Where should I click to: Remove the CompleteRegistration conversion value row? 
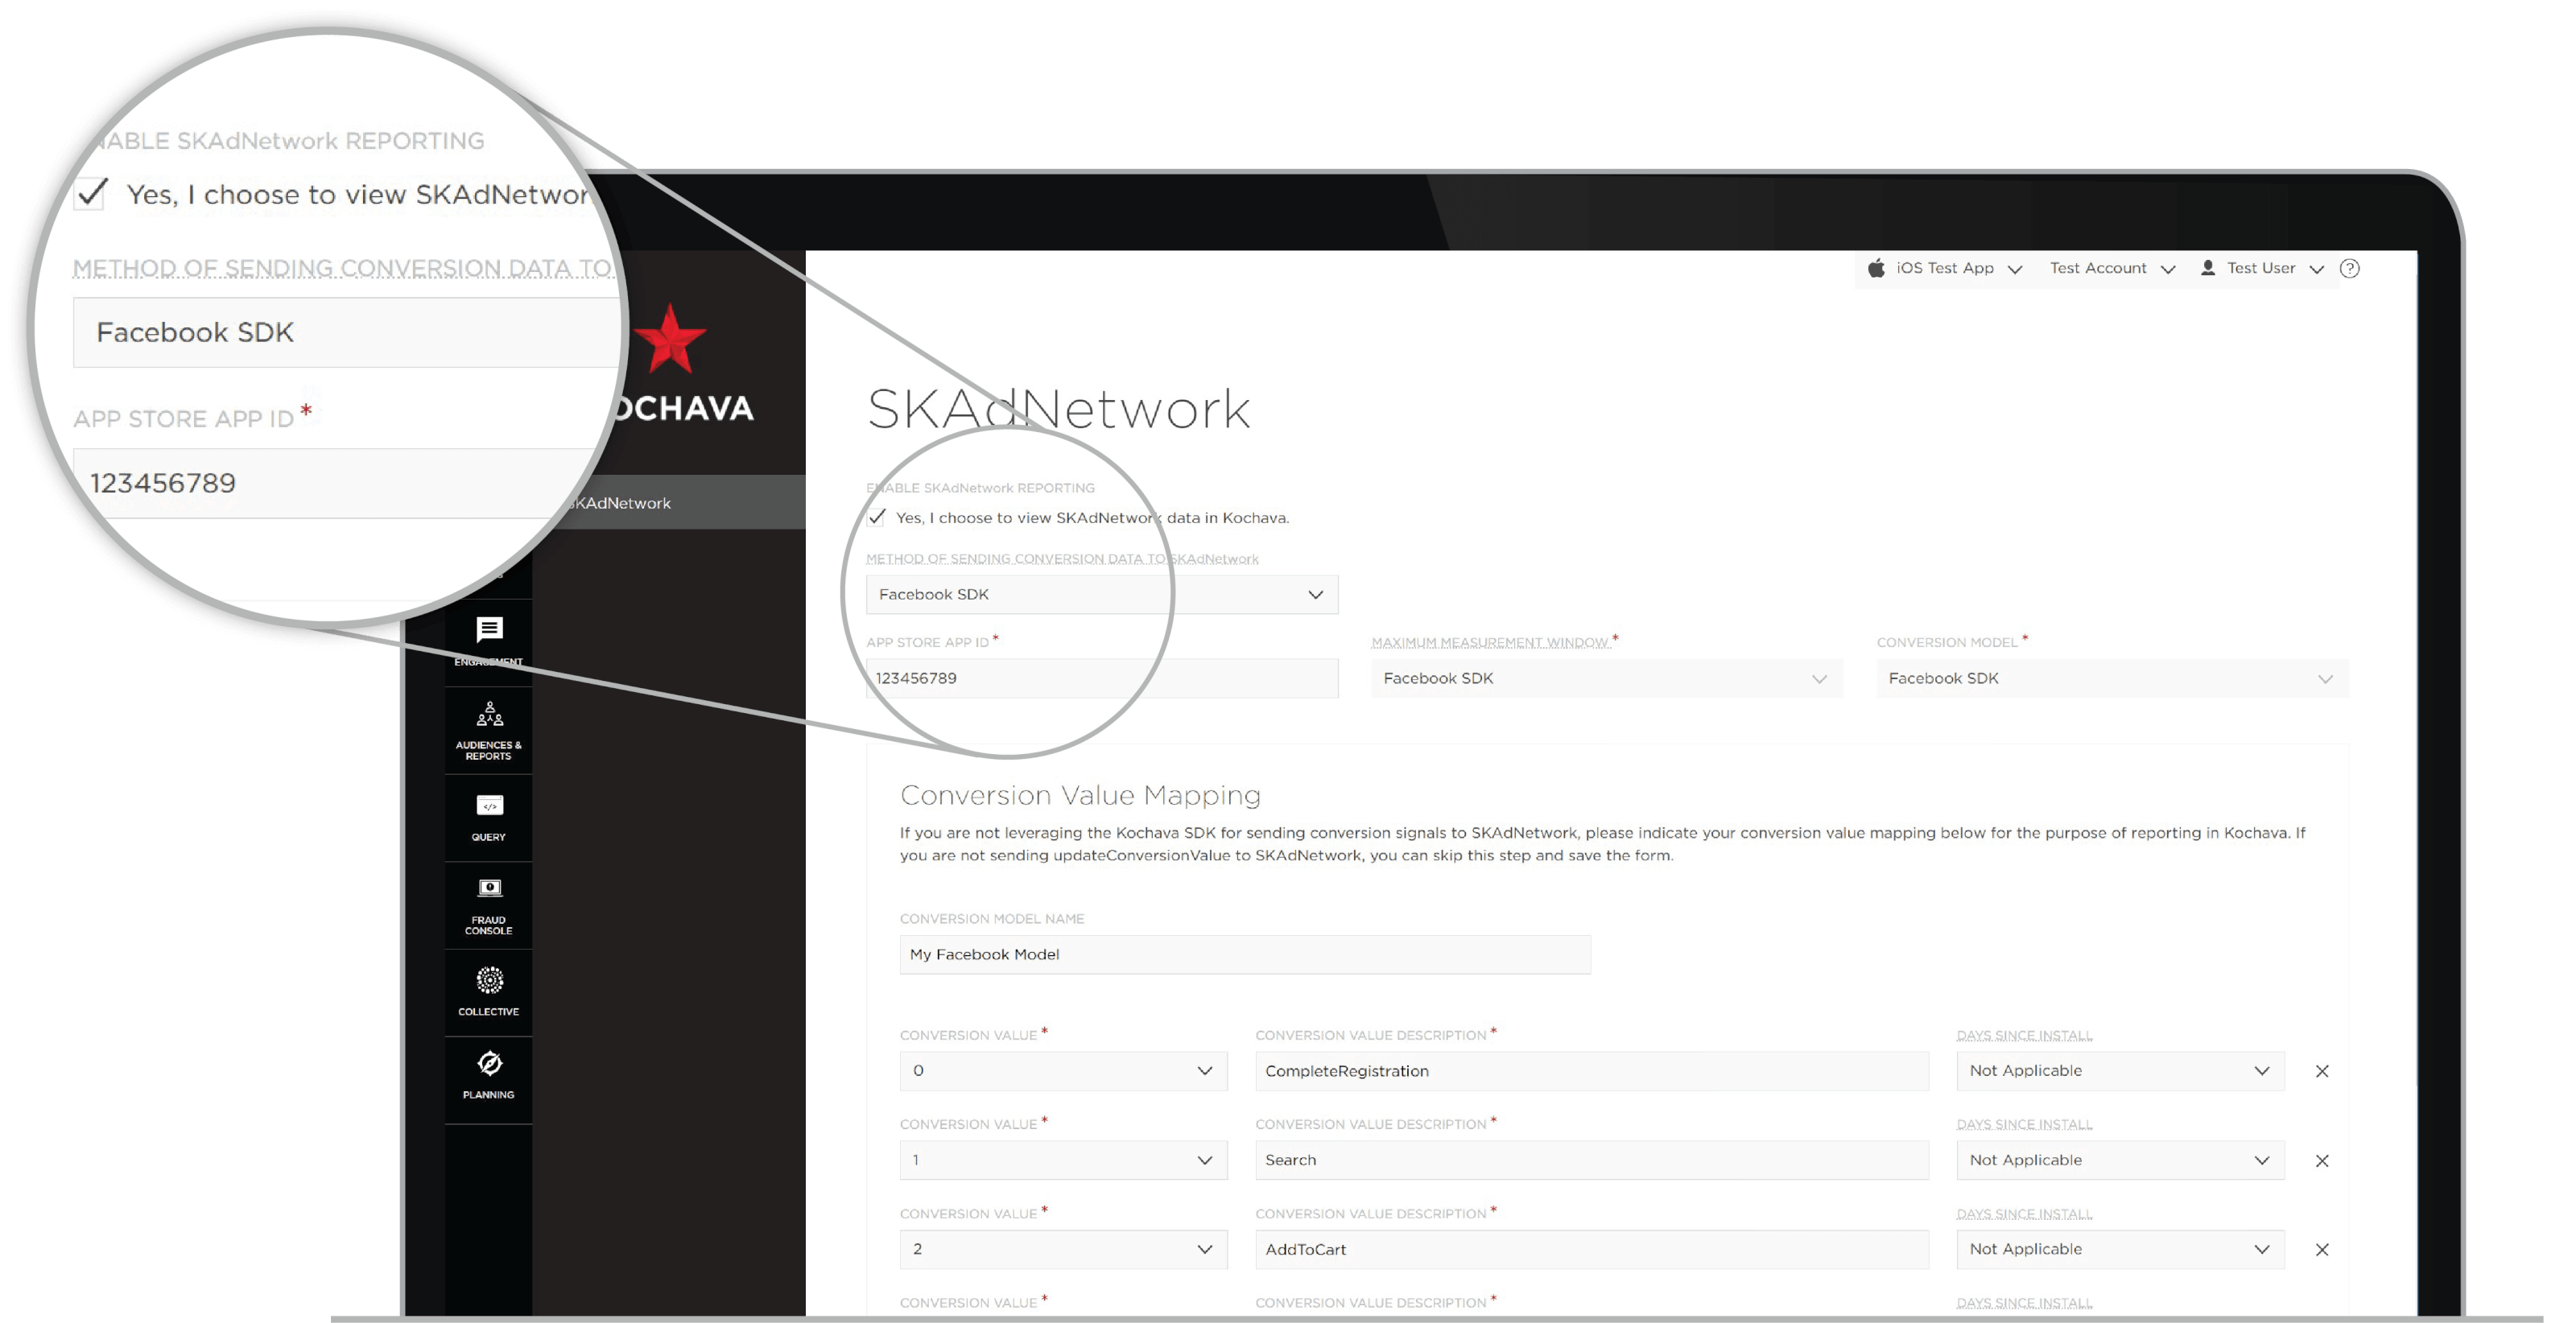[2322, 1071]
